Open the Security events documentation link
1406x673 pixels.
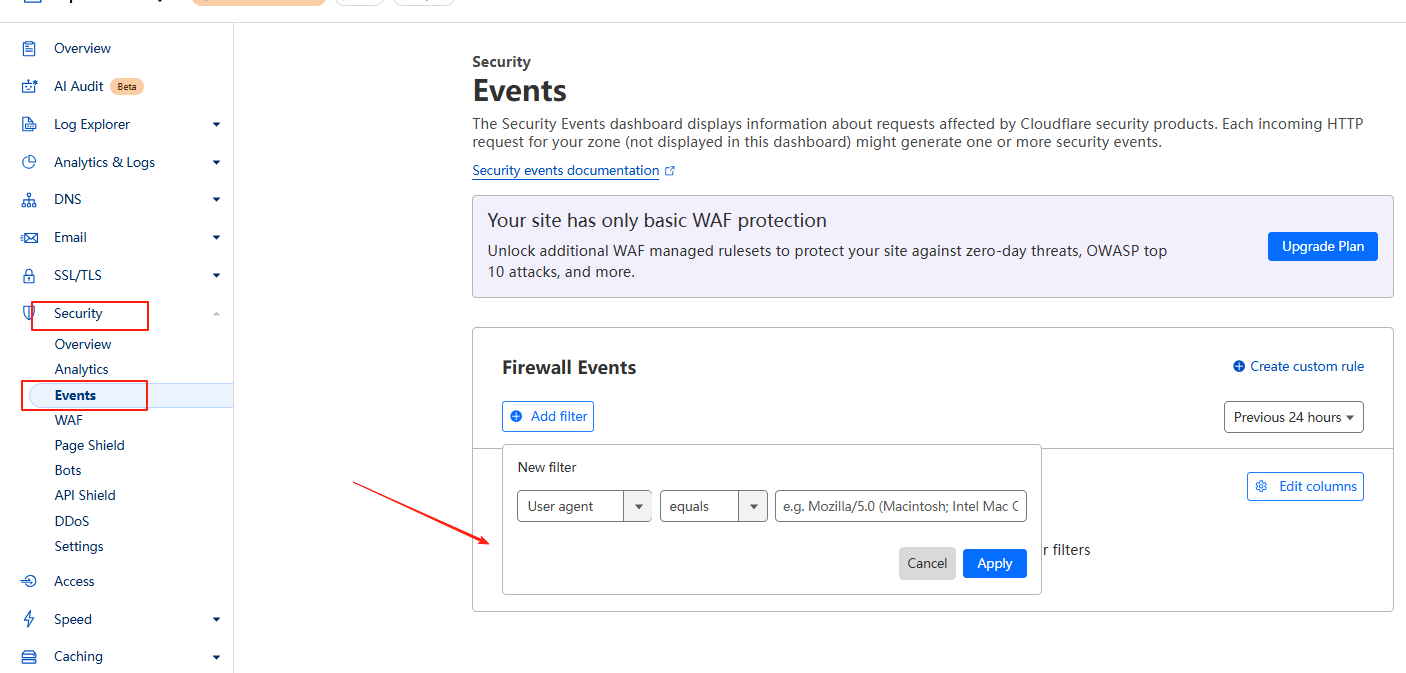564,170
